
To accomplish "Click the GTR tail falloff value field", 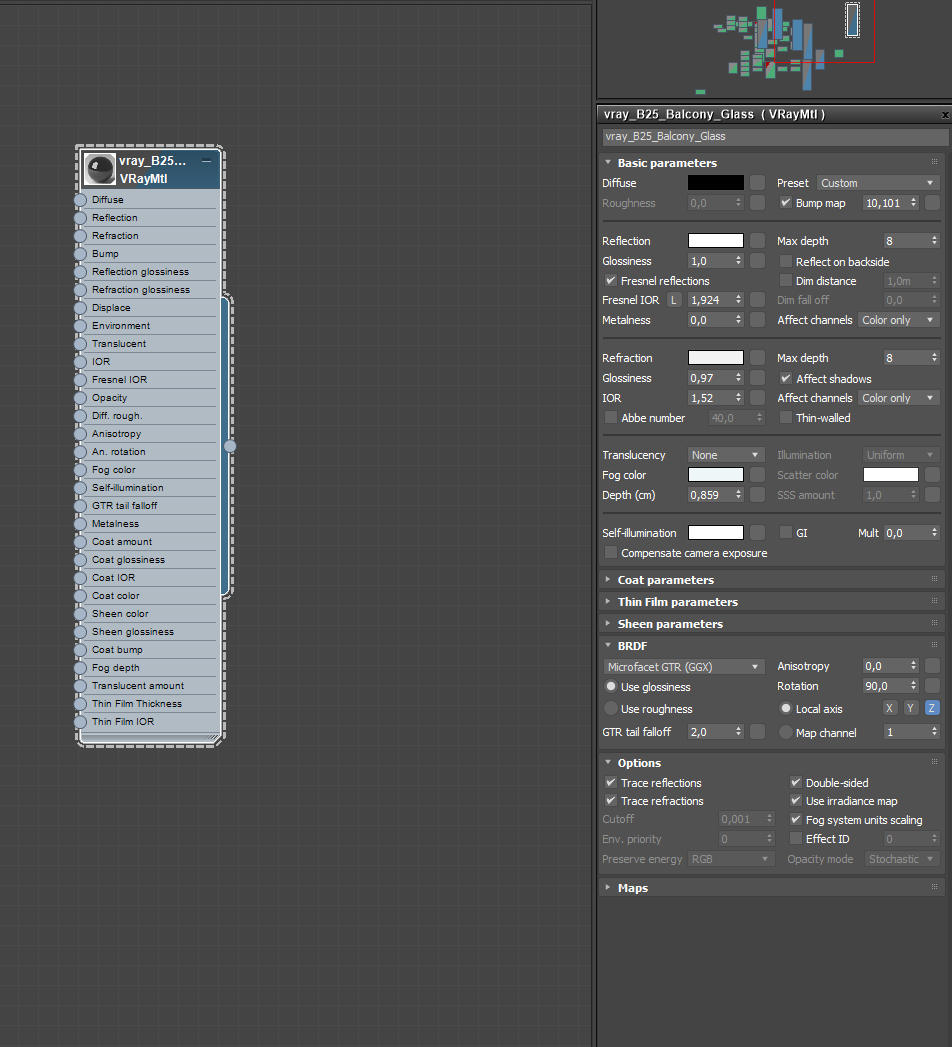I will (x=710, y=732).
